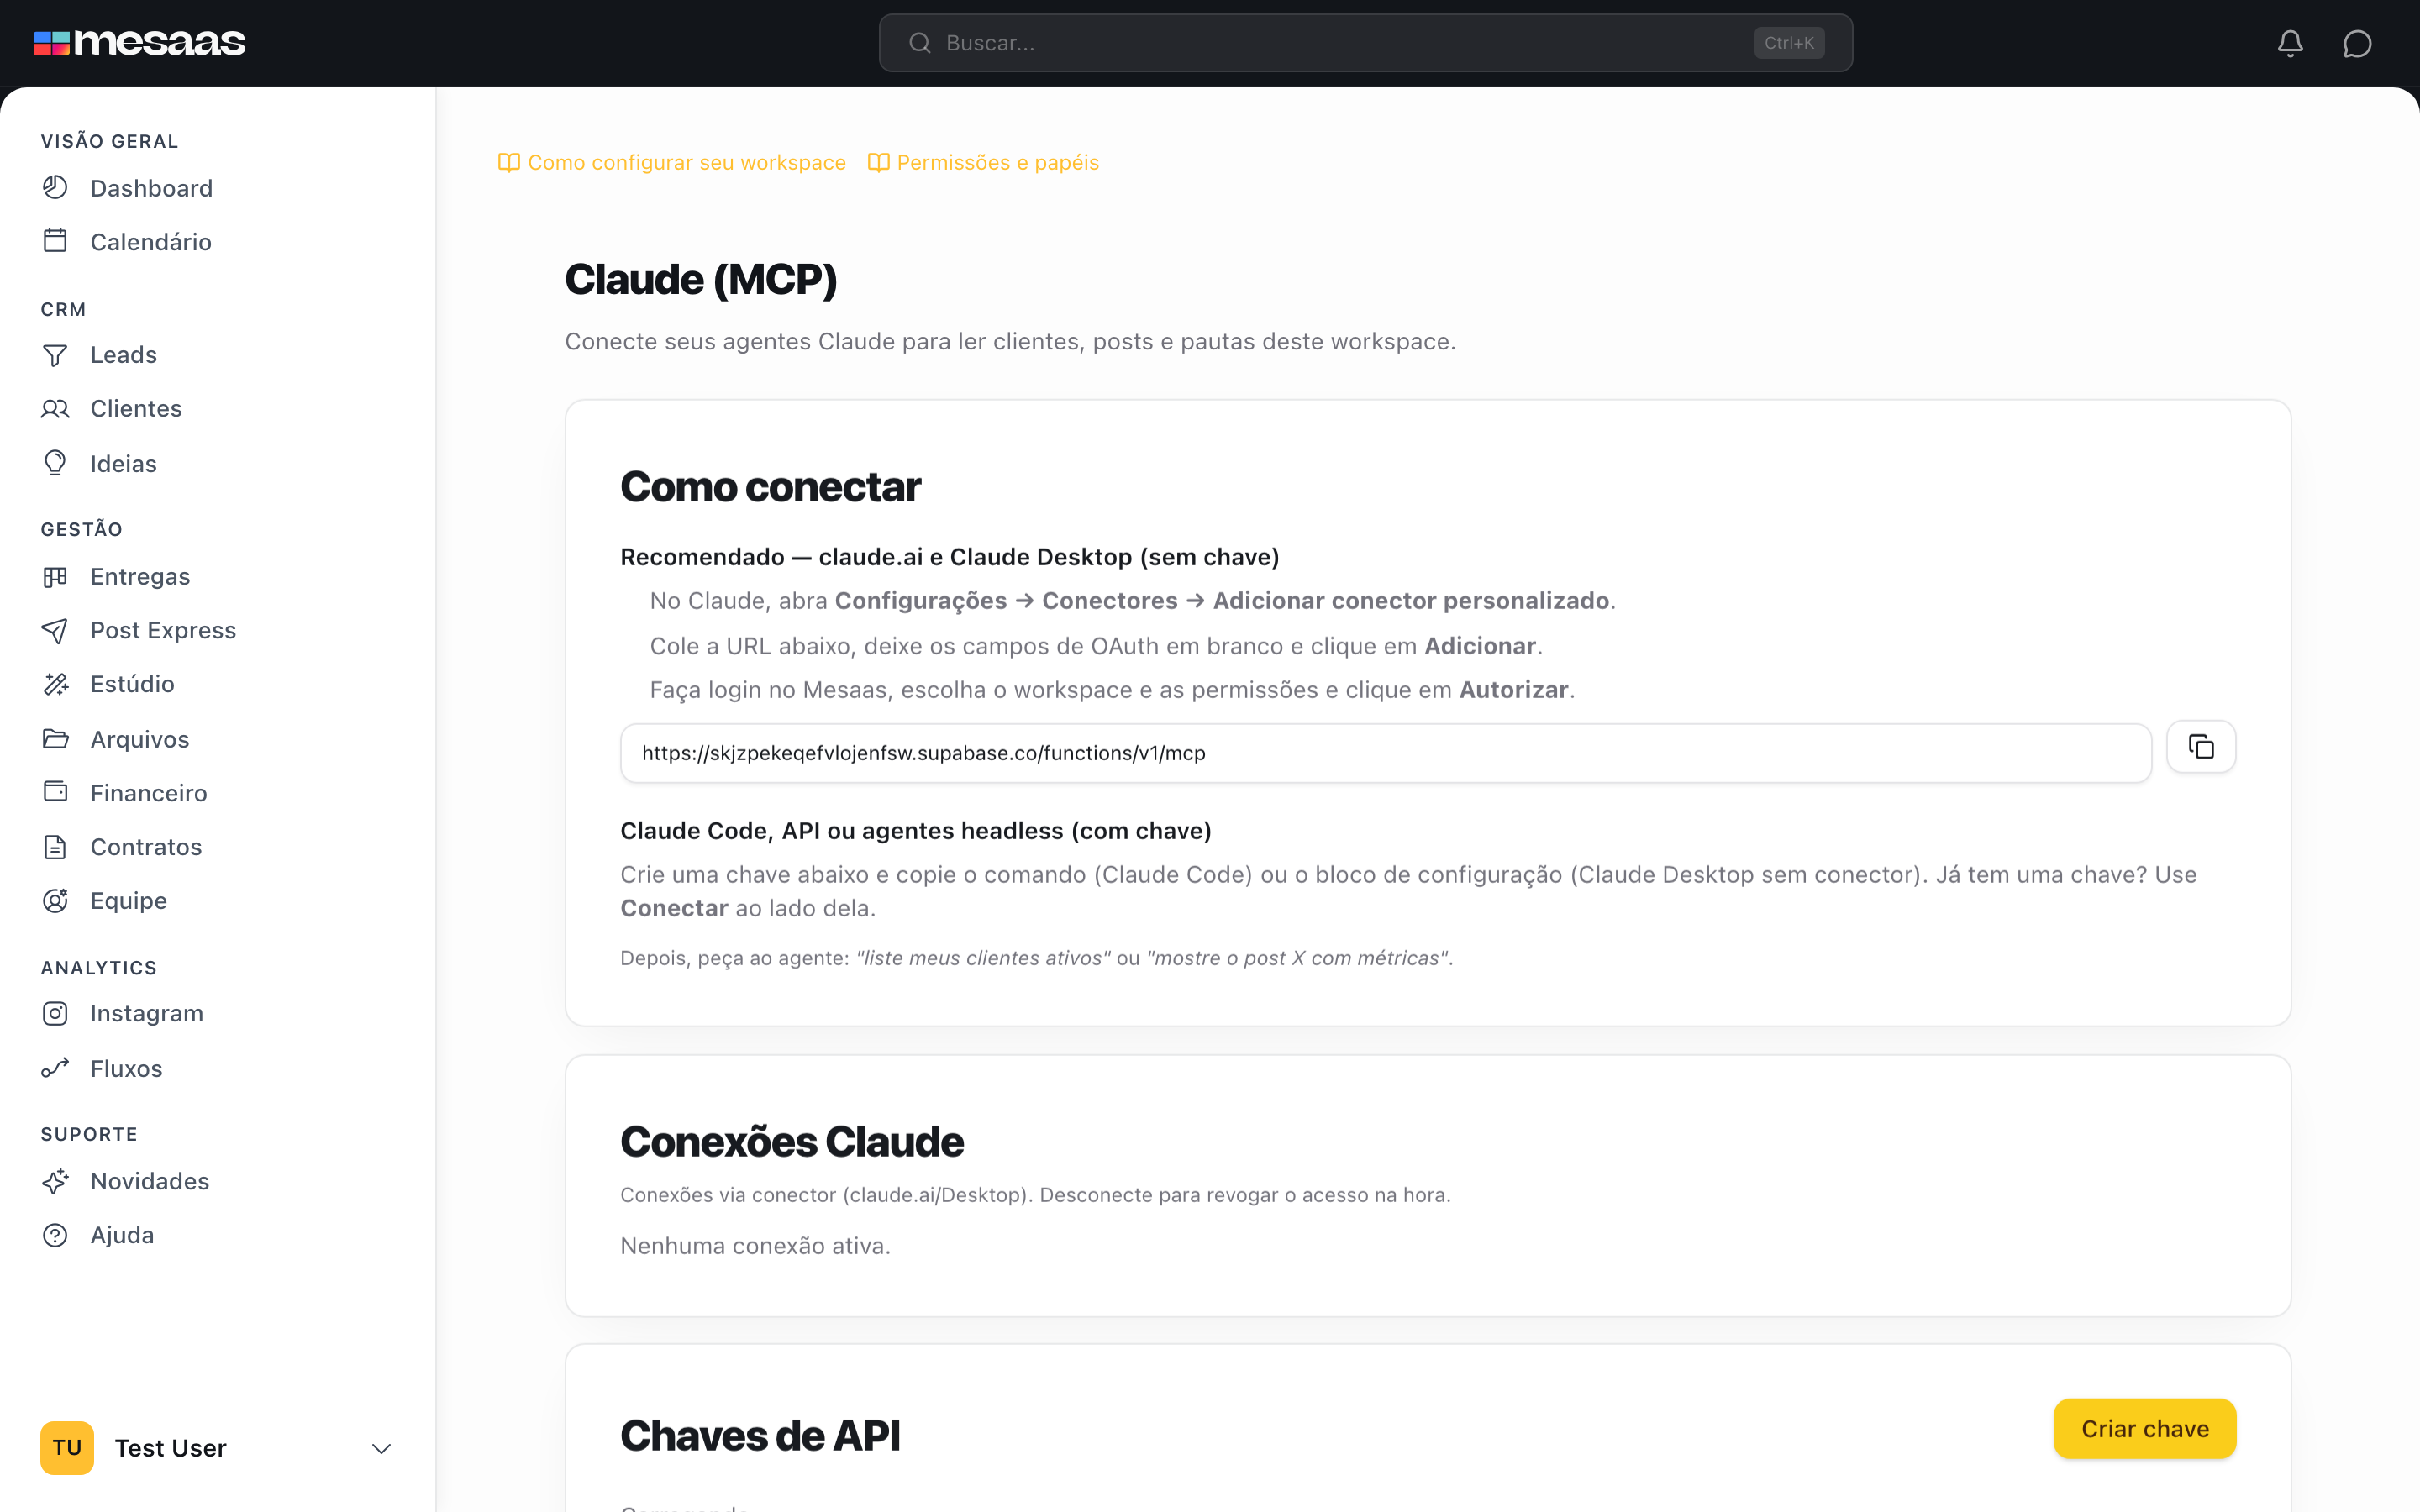Click the CRM section label

(63, 309)
